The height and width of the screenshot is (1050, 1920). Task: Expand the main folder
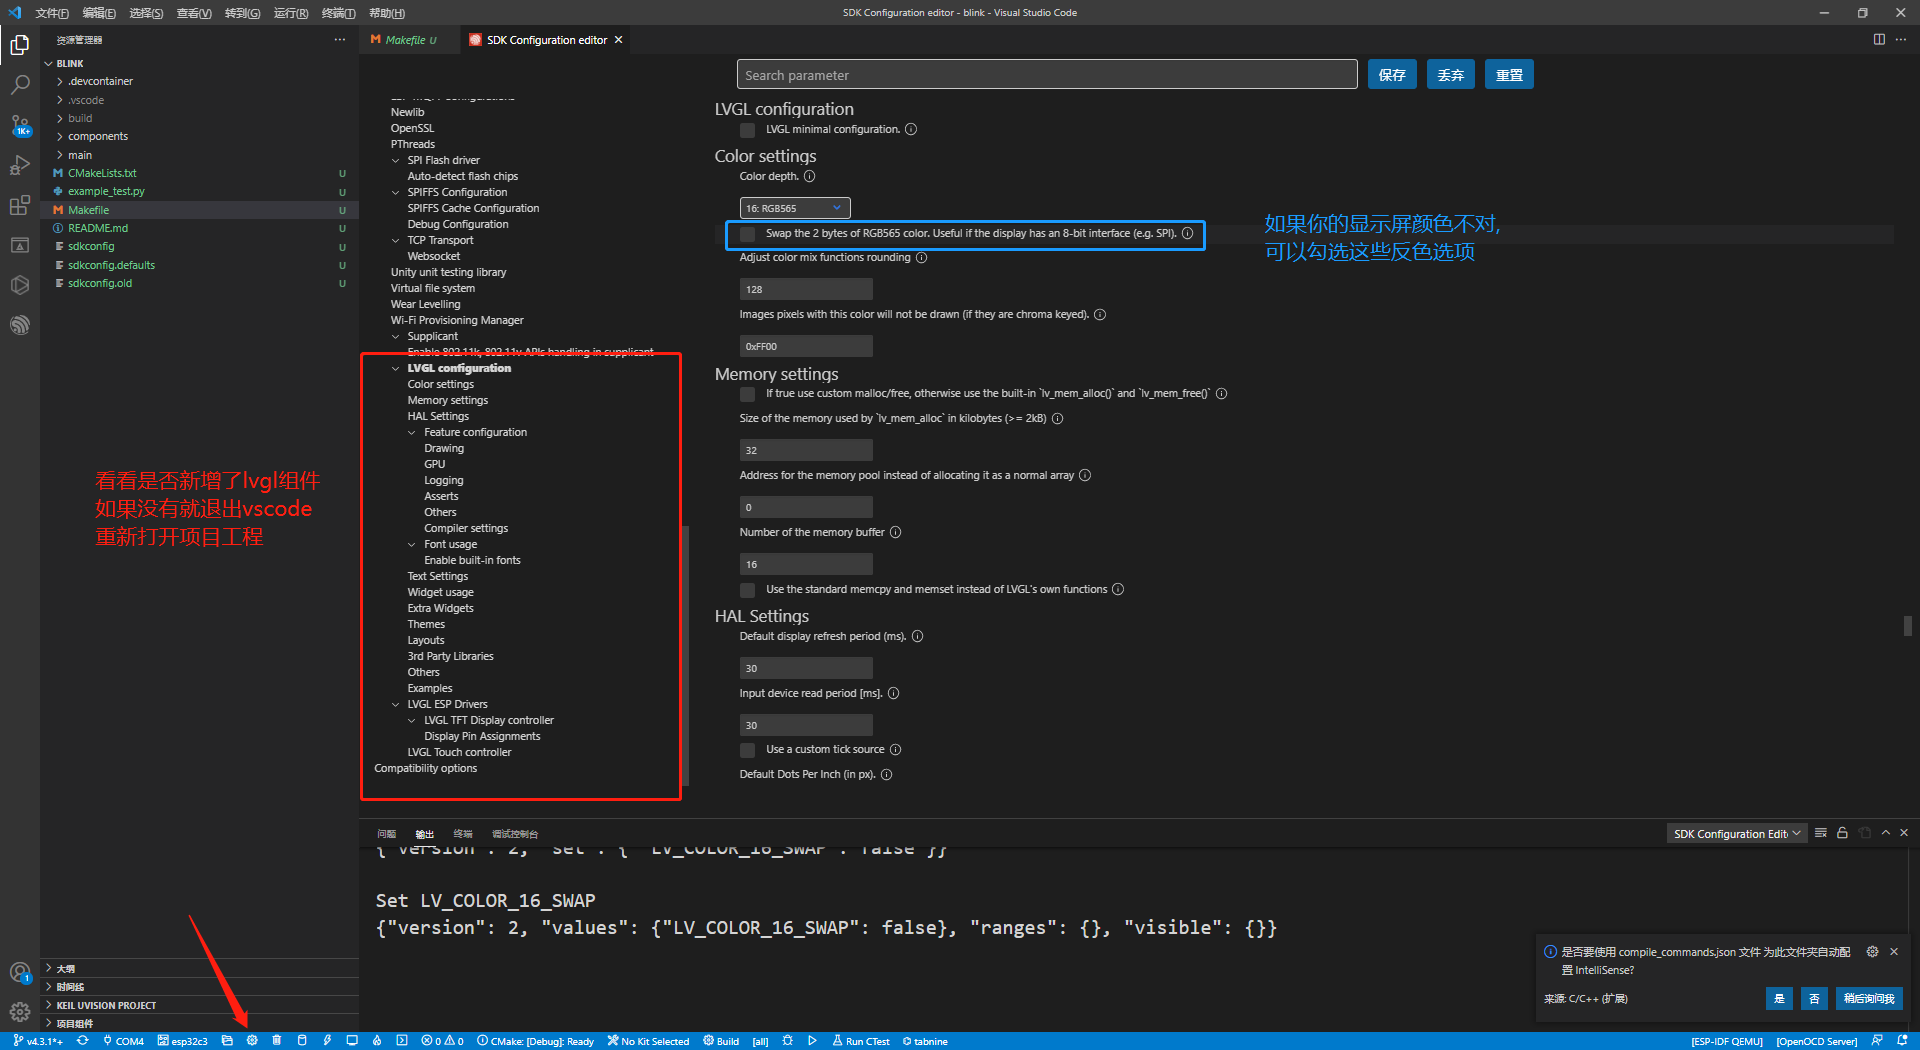[x=80, y=155]
